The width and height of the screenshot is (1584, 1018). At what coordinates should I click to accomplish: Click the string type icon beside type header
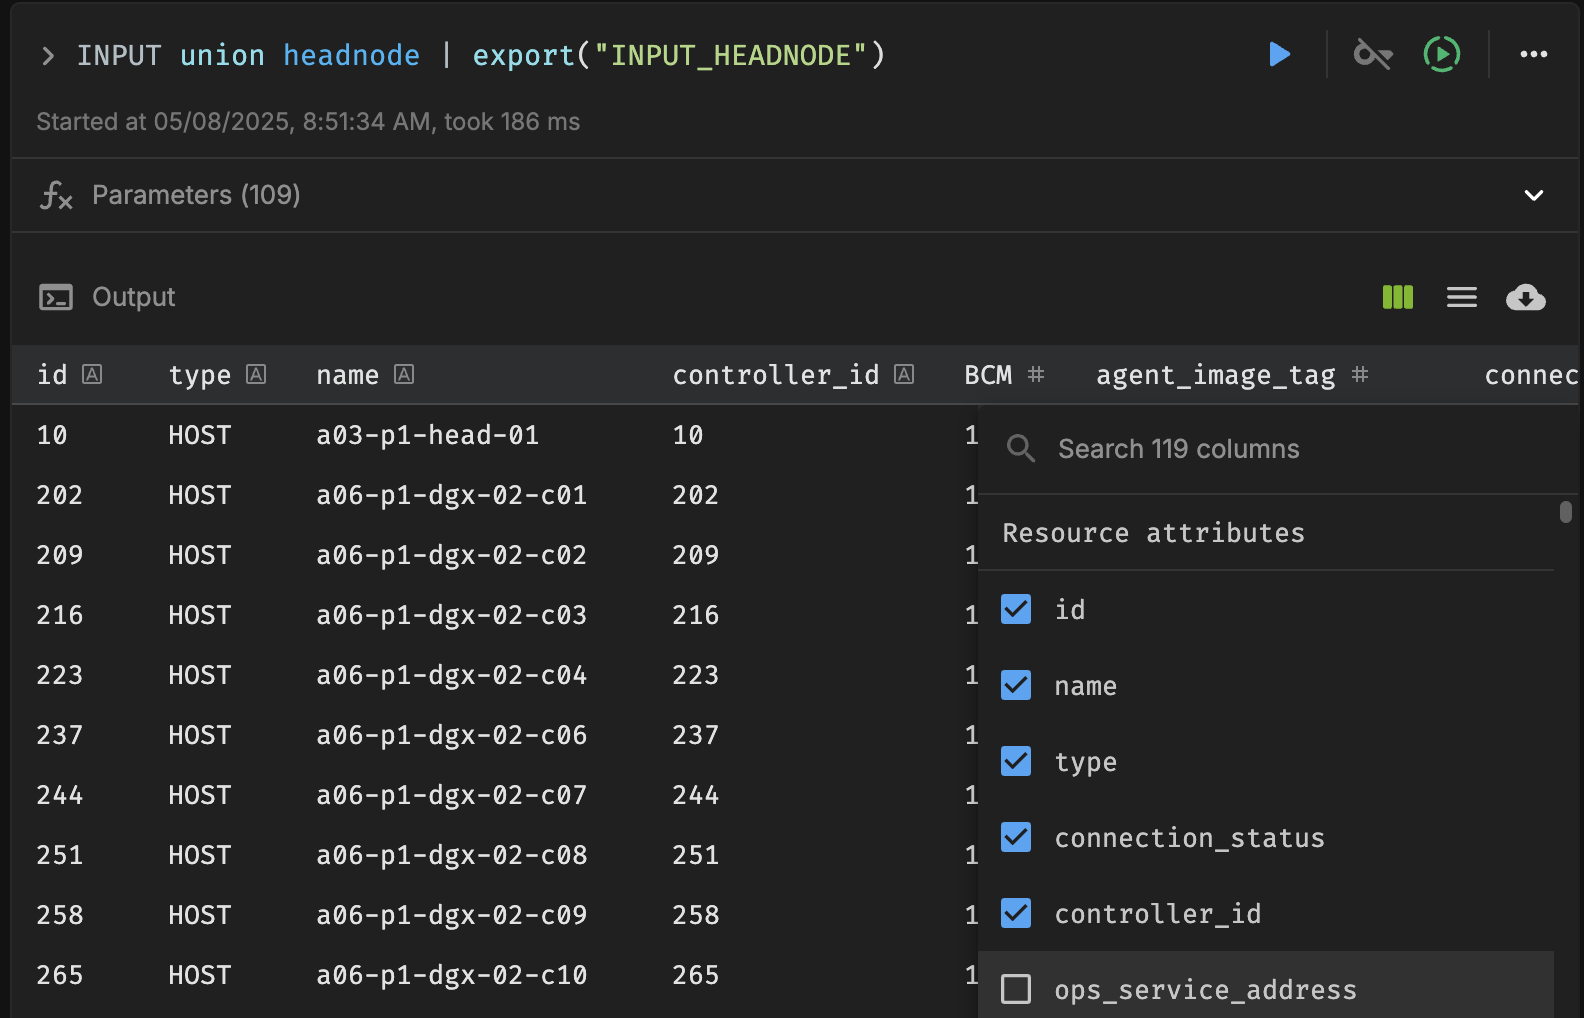pos(256,375)
